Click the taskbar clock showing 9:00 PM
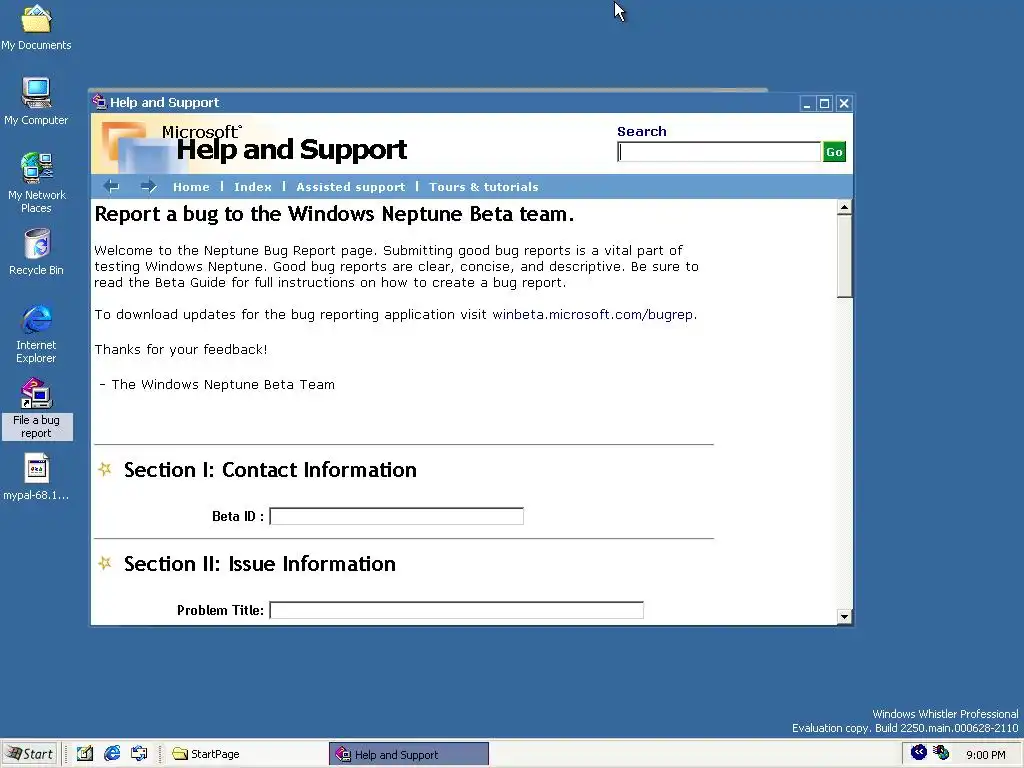Viewport: 1024px width, 768px height. click(985, 755)
